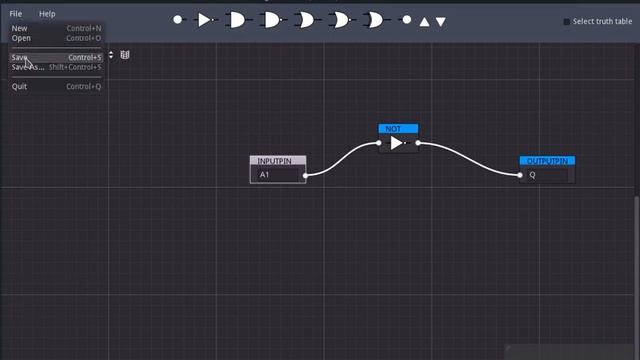
Task: Choose New from the File menu
Action: pos(56,28)
